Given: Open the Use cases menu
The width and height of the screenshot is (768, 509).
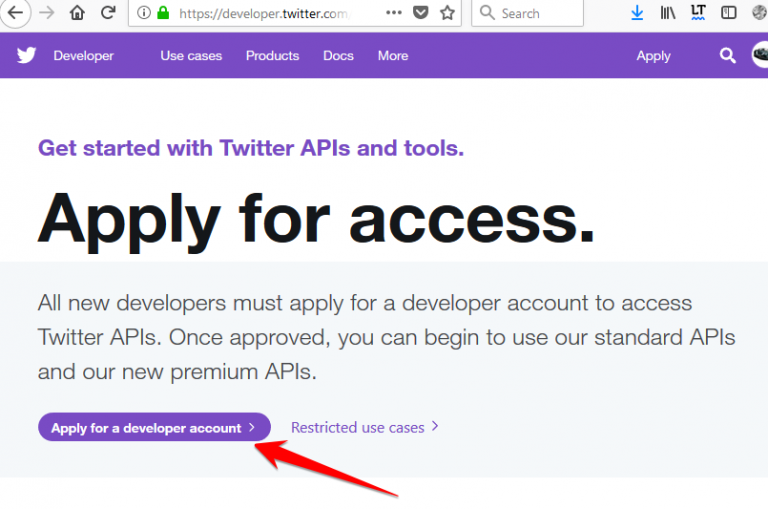Looking at the screenshot, I should [191, 56].
